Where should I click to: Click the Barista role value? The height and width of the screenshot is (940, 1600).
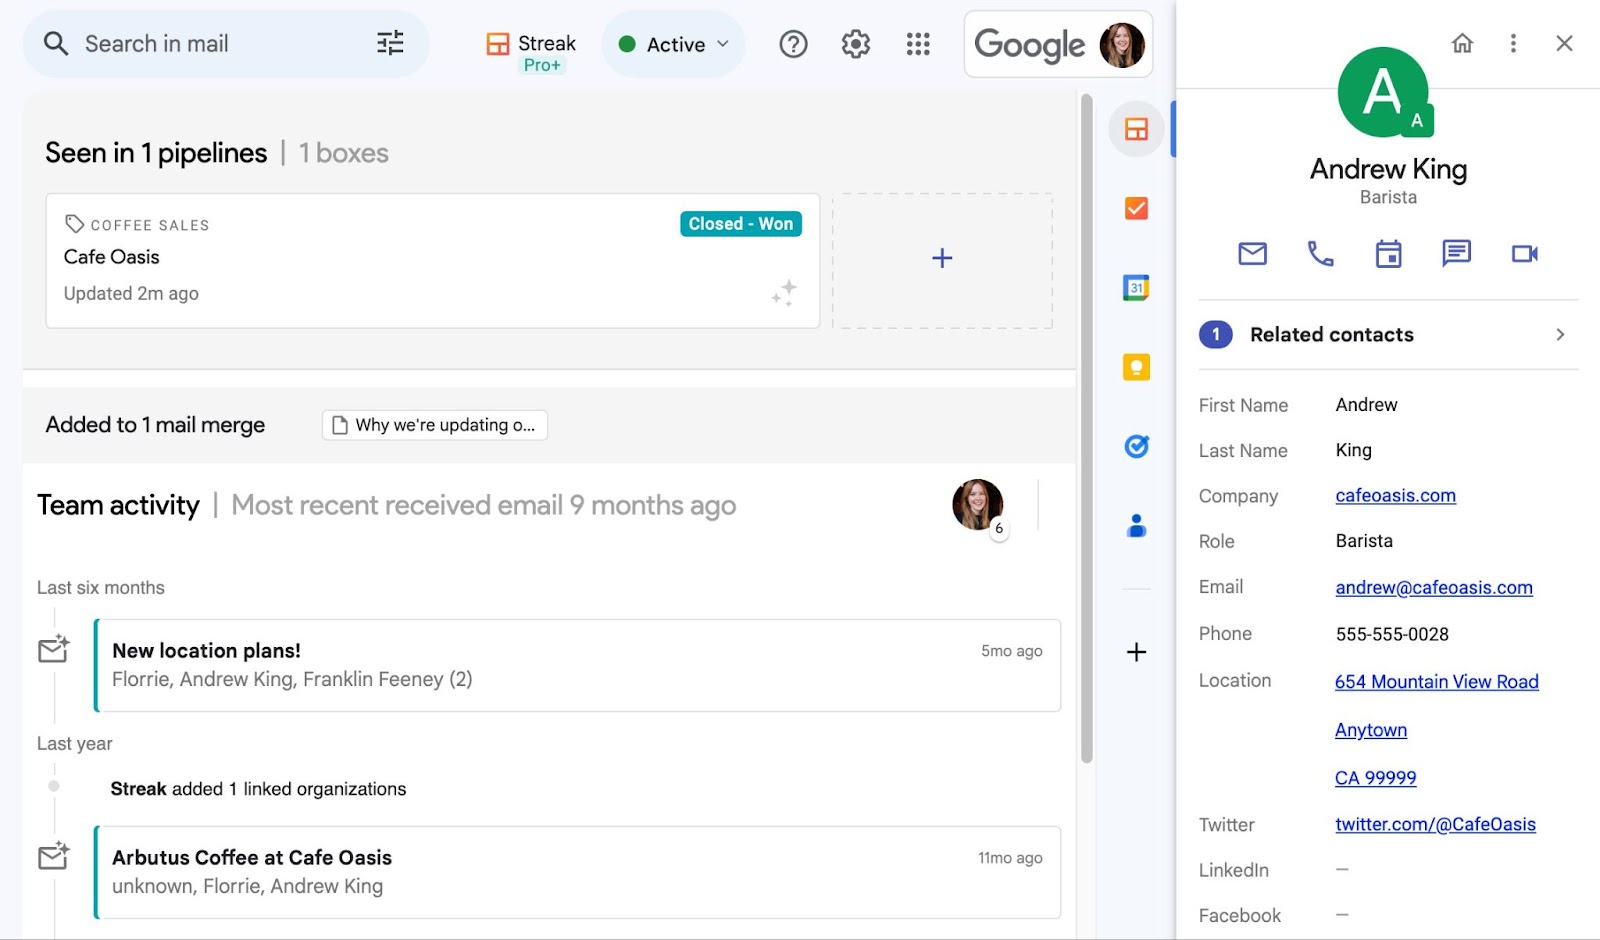pos(1364,541)
